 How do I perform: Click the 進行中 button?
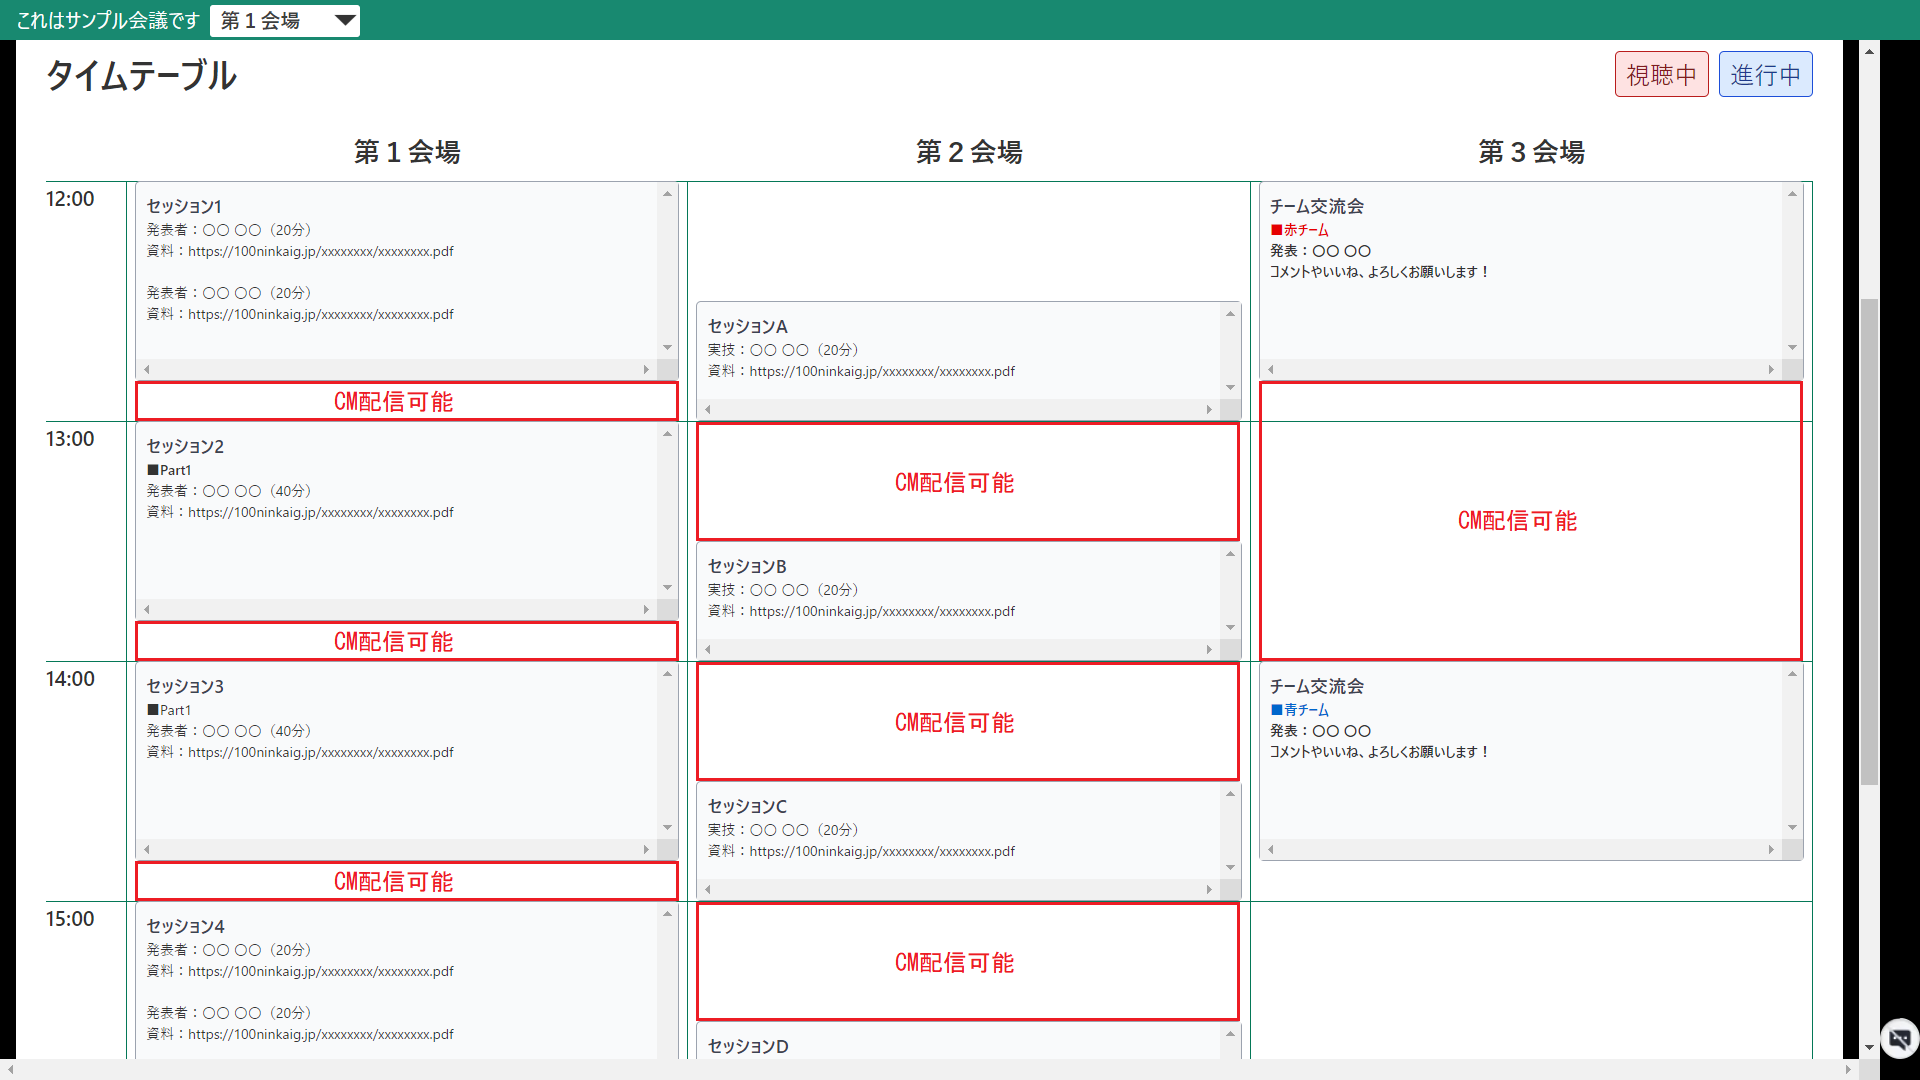1765,75
